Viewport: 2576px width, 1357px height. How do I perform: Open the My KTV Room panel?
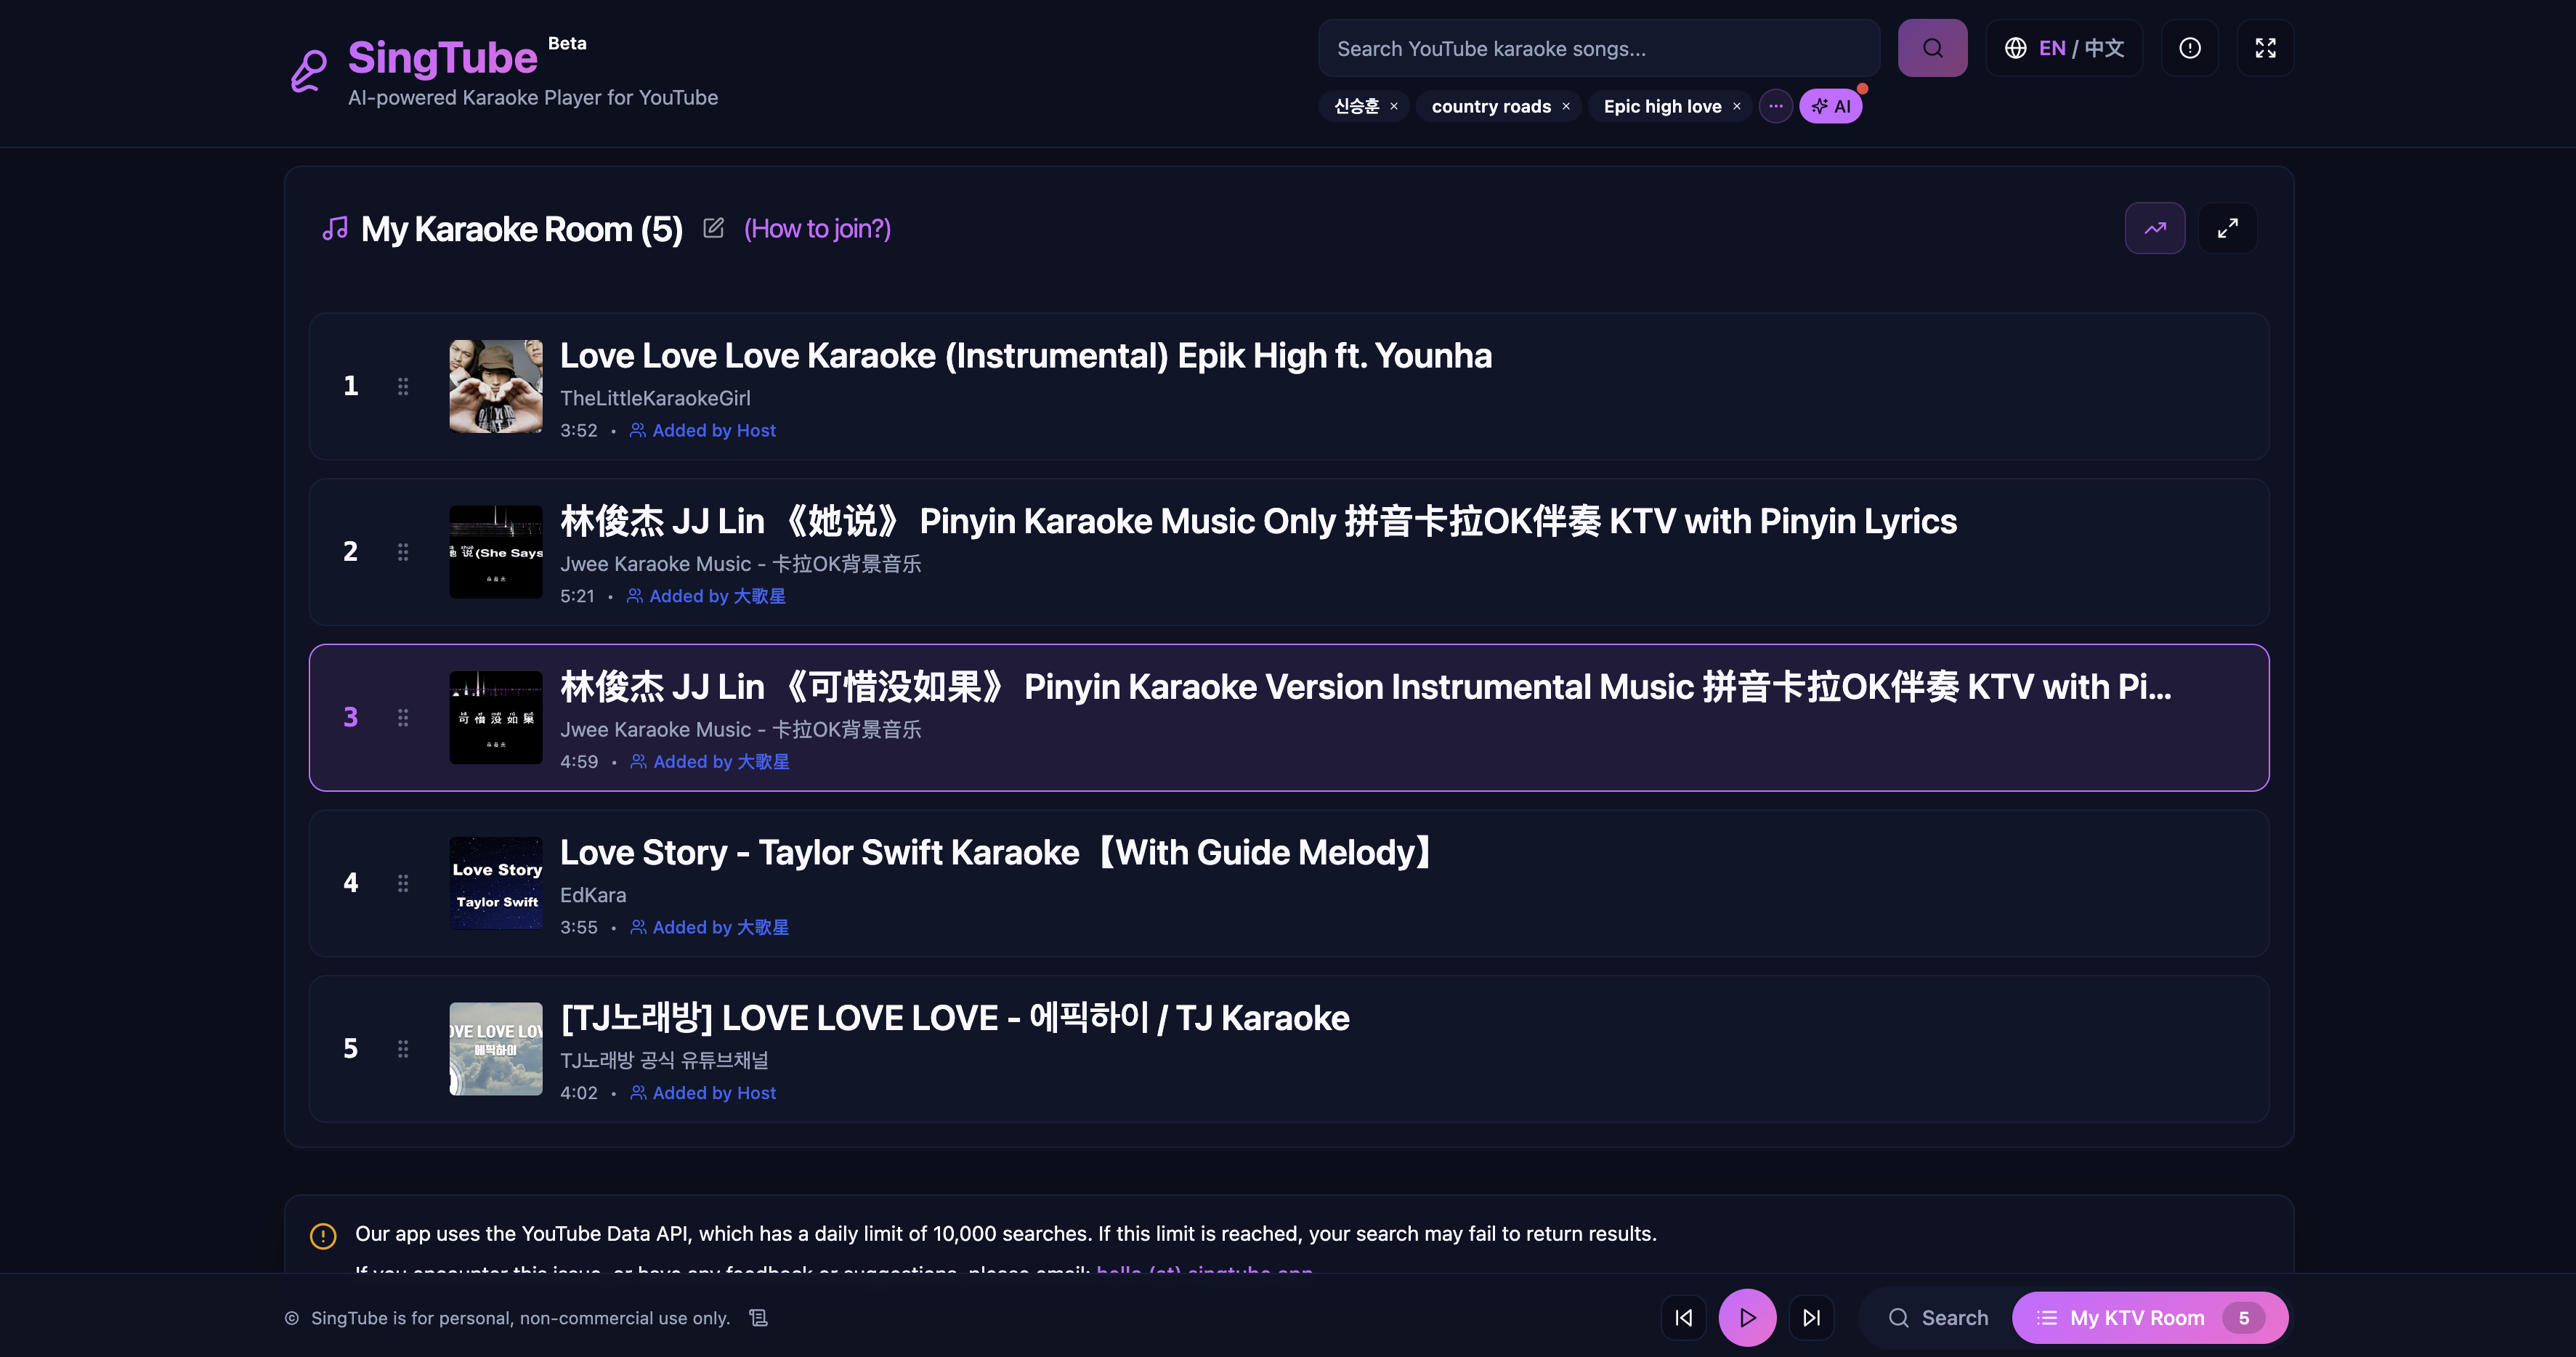coord(2149,1317)
